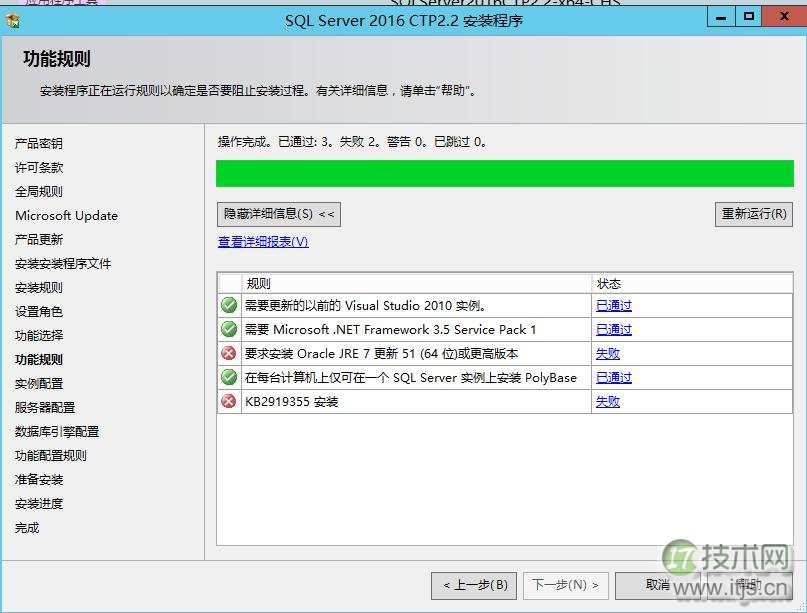
Task: Click rule text about SQL Server 实例上安装 PolyBase
Action: (x=411, y=378)
